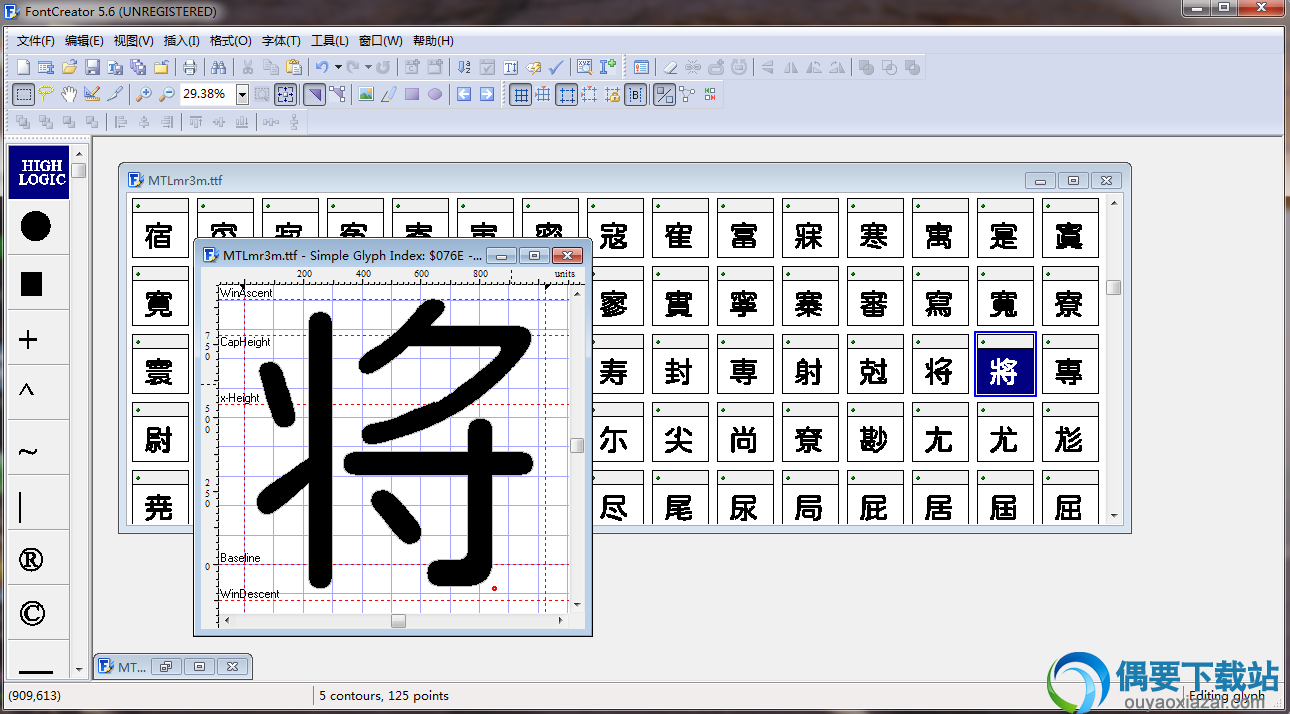
Task: Toggle show guidelines button
Action: click(567, 94)
